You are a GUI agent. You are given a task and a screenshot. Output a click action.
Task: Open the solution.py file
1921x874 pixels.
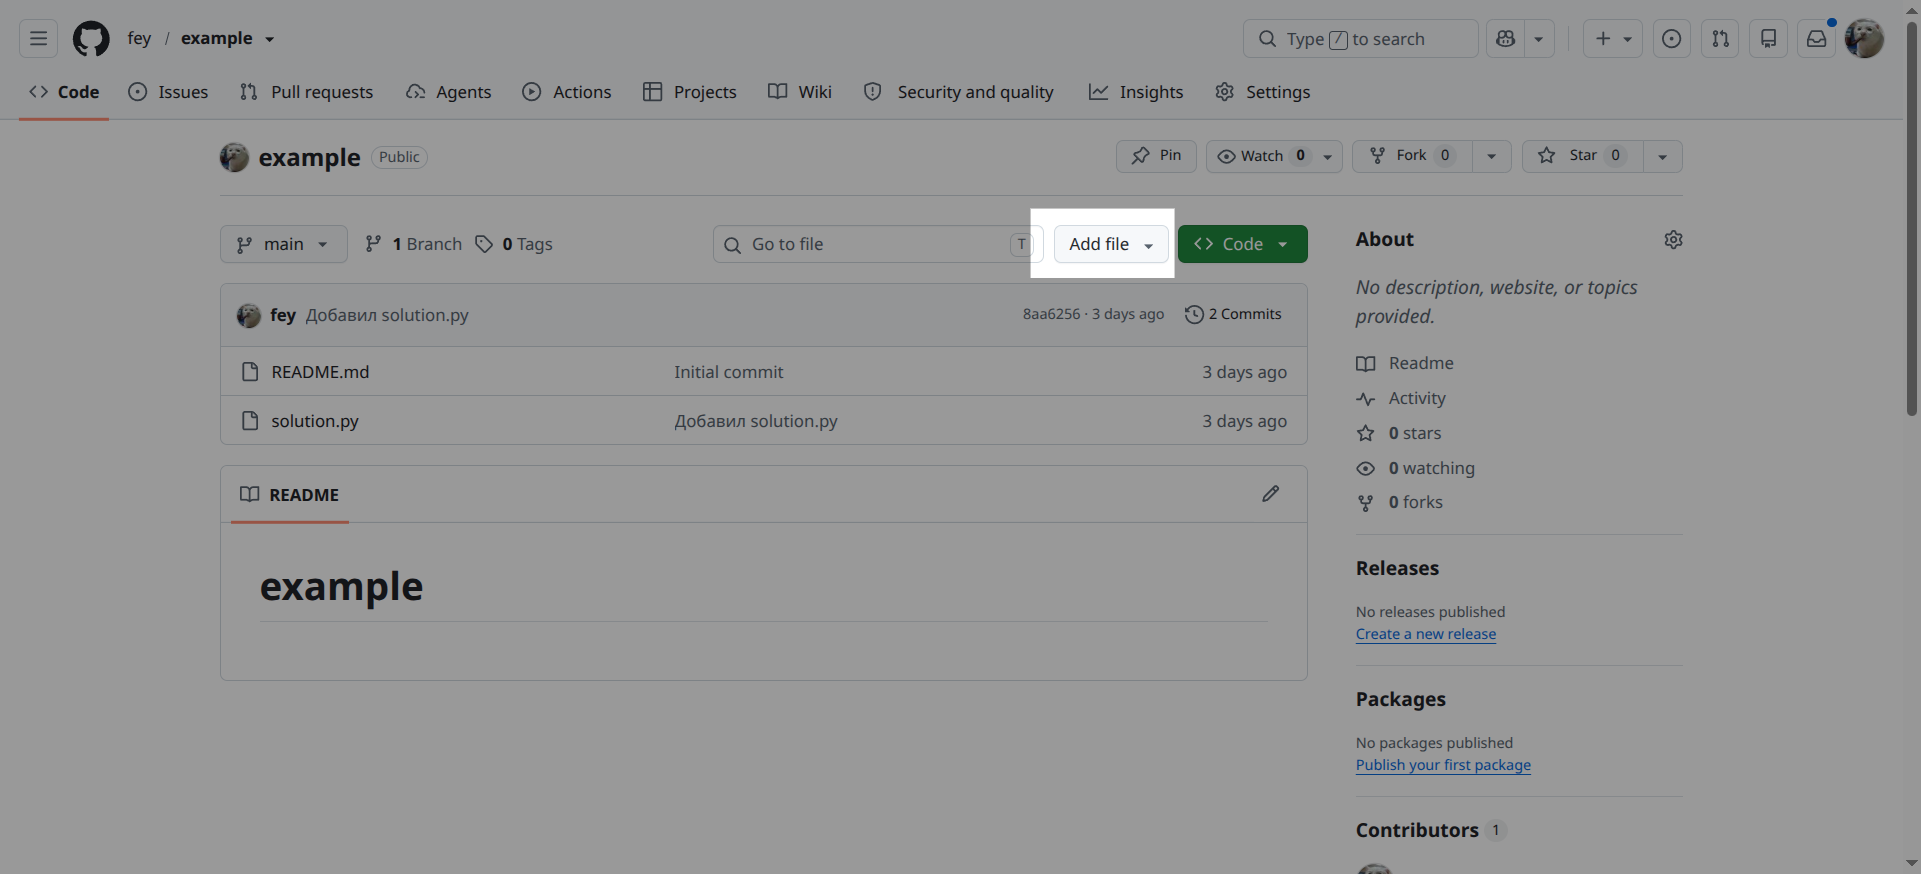tap(315, 421)
